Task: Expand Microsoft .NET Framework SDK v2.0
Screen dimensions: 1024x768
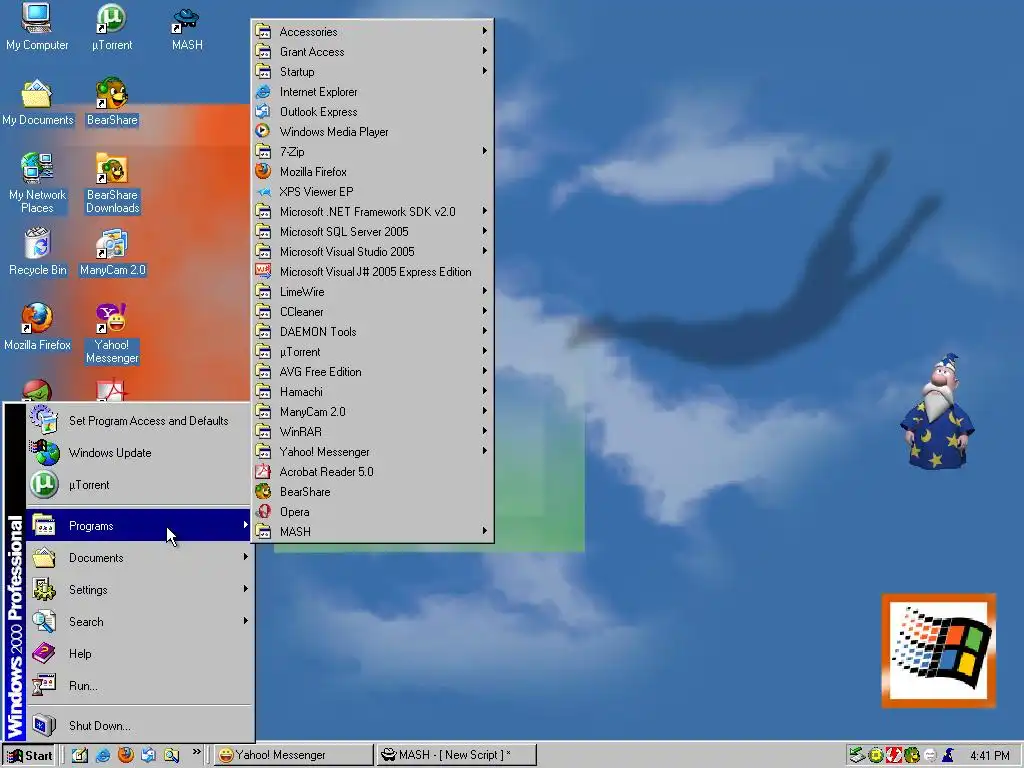Action: [x=372, y=212]
